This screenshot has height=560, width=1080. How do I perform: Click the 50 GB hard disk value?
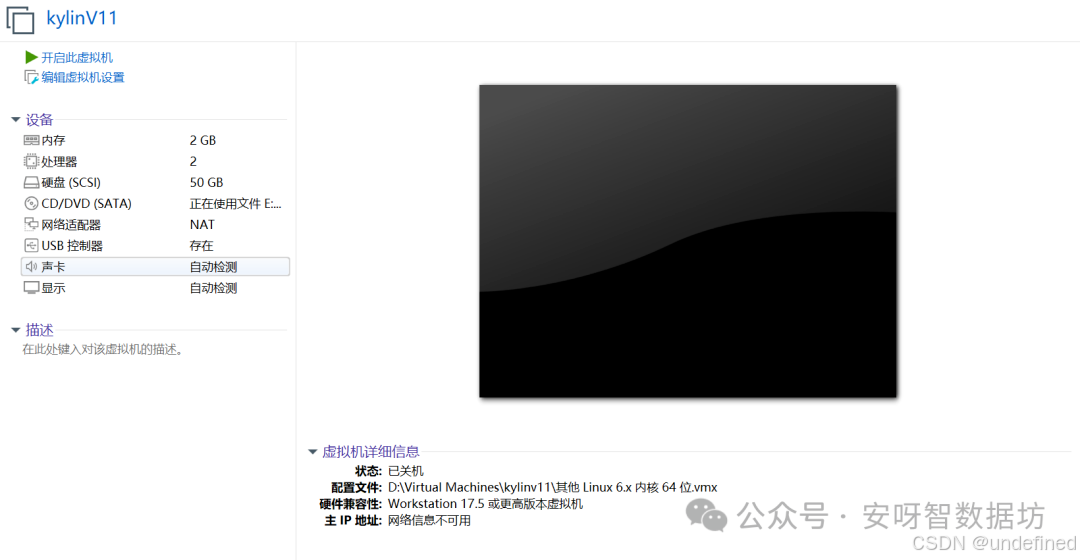click(207, 183)
